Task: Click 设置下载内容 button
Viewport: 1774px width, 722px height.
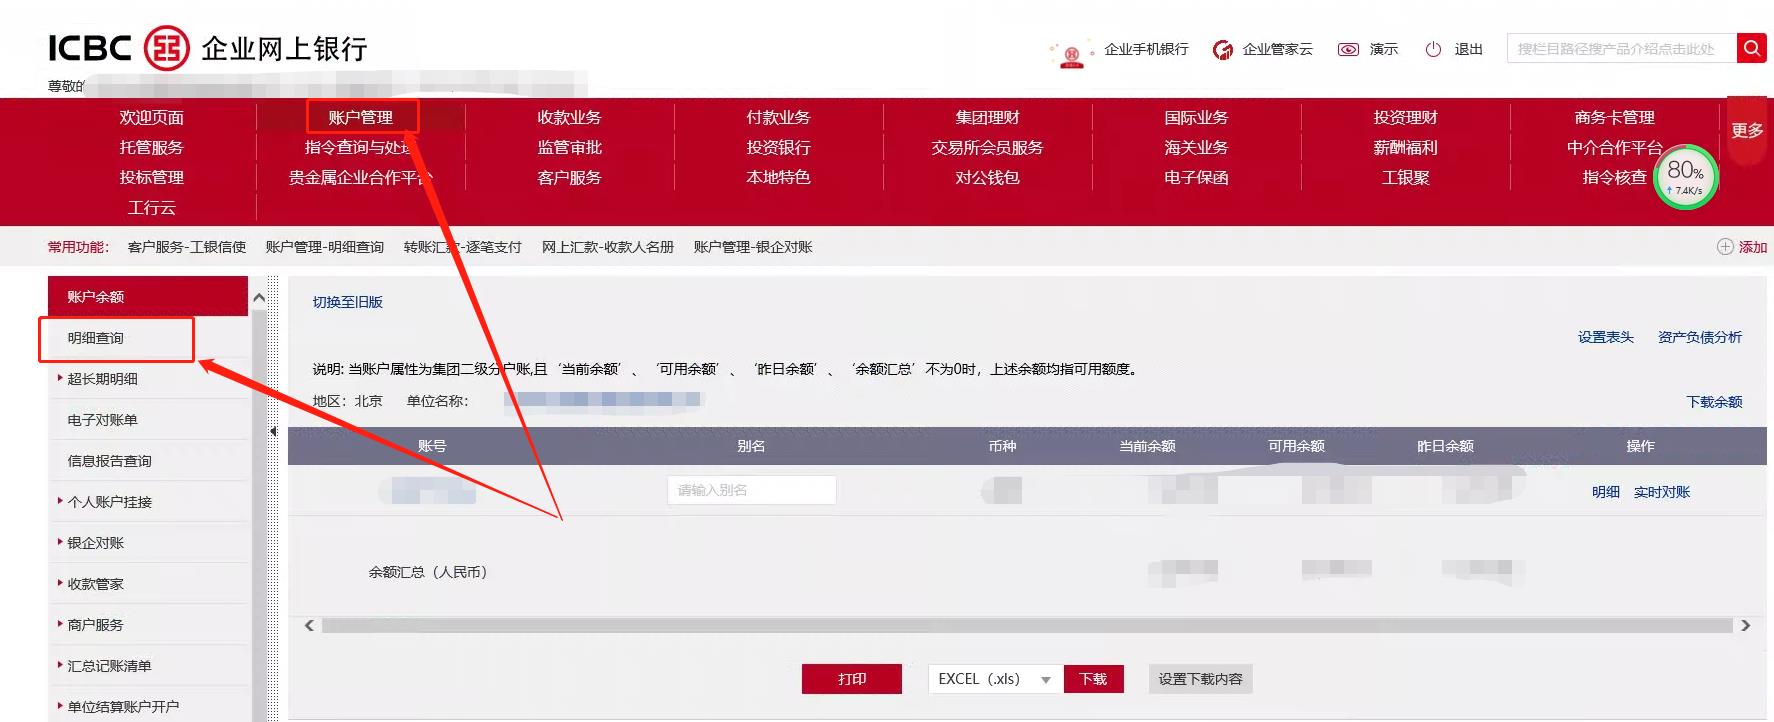Action: point(1200,679)
